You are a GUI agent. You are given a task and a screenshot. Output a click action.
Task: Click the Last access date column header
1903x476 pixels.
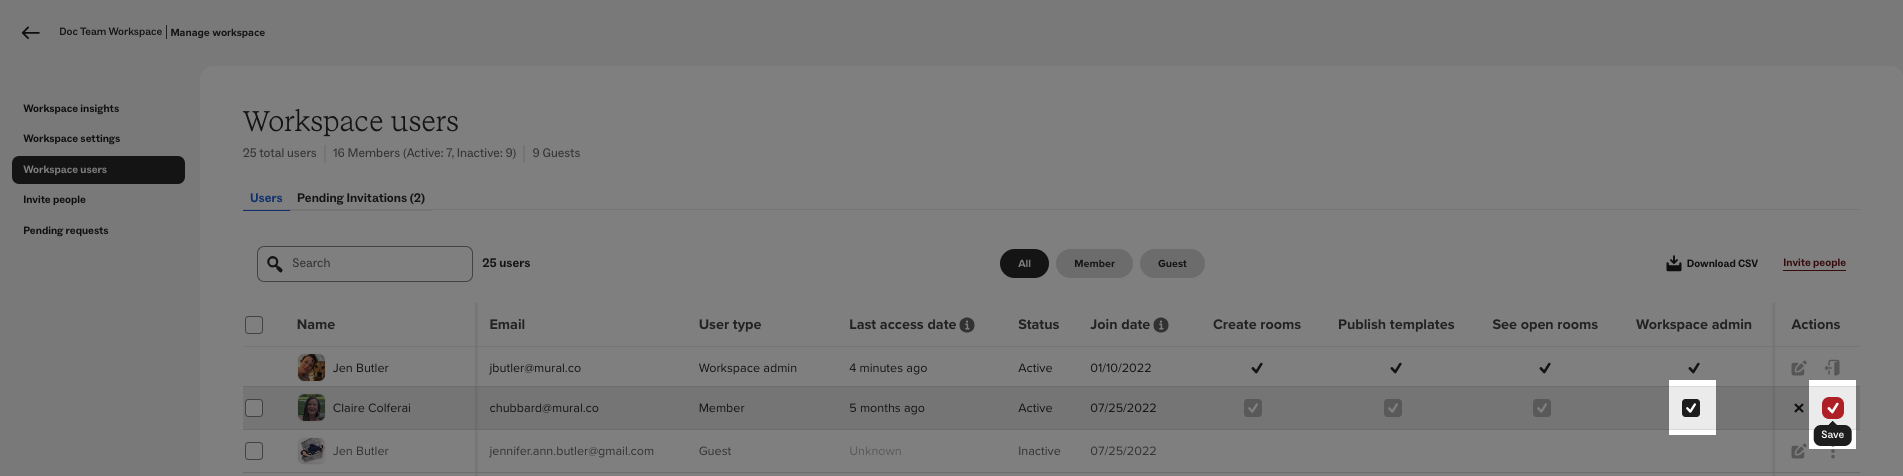click(x=902, y=325)
